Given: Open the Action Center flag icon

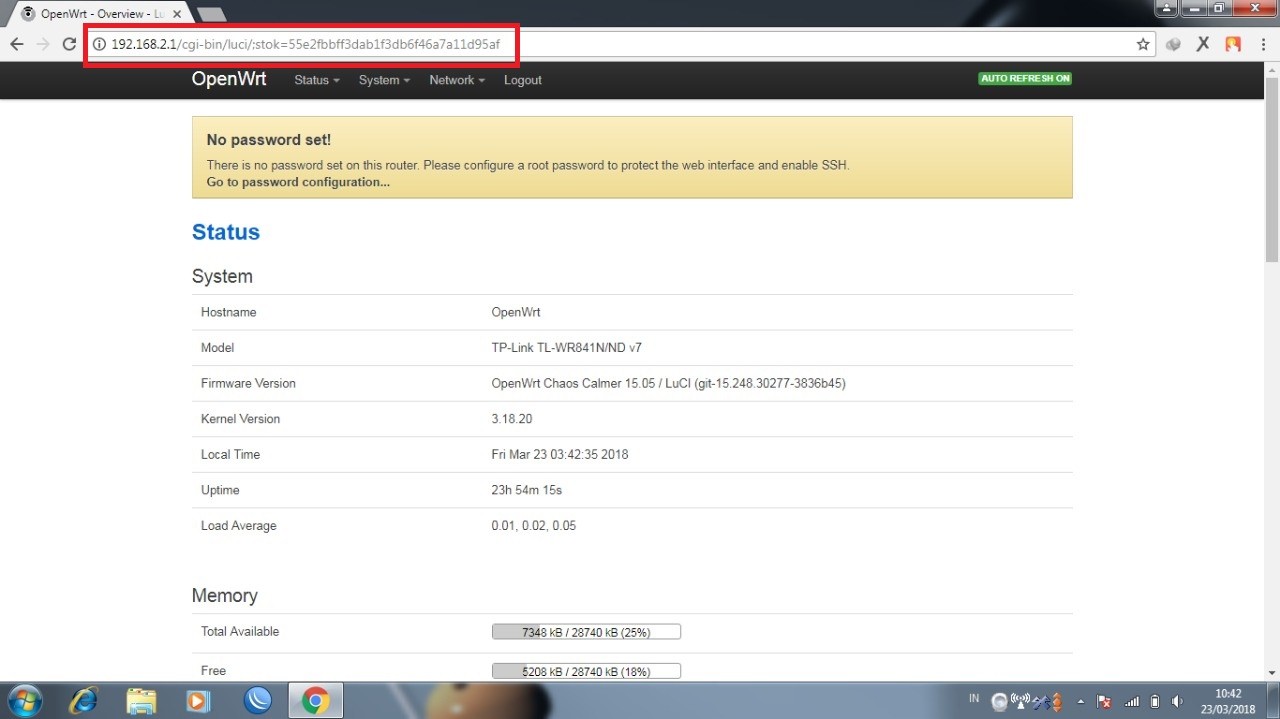Looking at the screenshot, I should [1105, 701].
